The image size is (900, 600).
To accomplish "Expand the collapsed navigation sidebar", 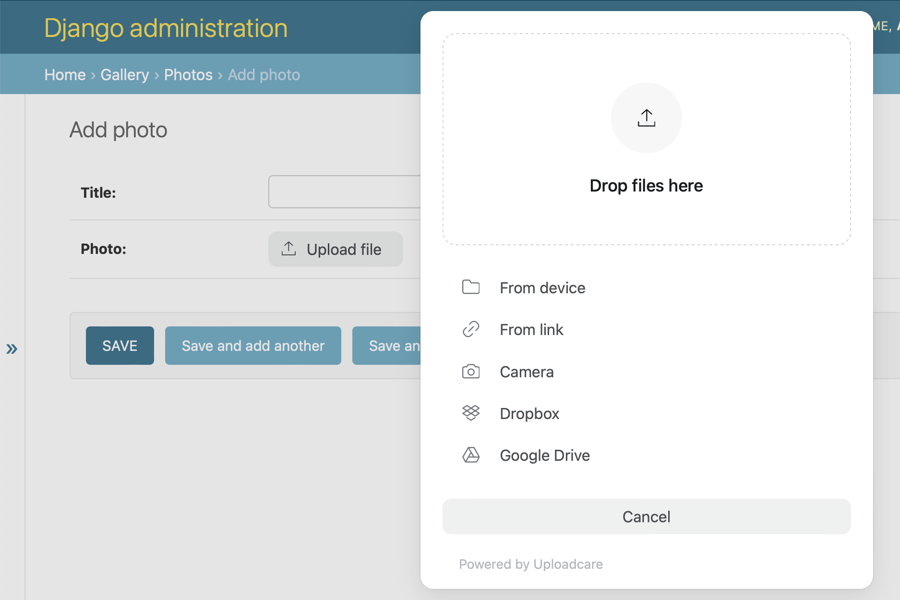I will coord(12,349).
